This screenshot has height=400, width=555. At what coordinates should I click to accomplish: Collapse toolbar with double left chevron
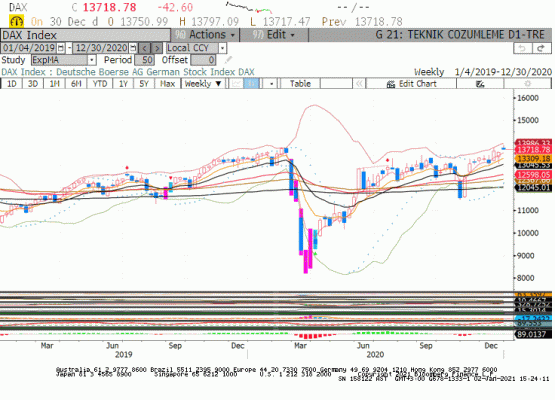point(359,84)
